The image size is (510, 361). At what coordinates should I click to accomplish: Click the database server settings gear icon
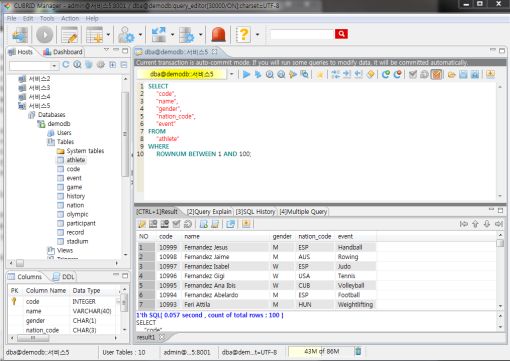pyautogui.click(x=187, y=35)
